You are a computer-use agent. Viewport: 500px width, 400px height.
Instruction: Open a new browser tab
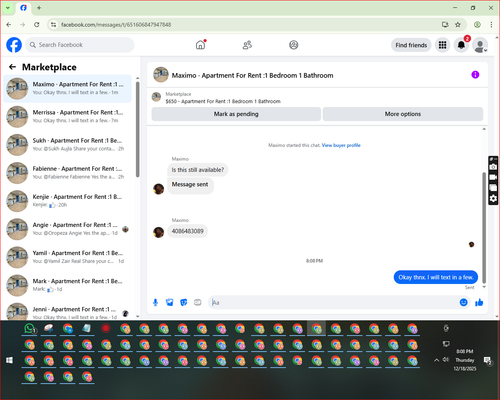pos(39,8)
